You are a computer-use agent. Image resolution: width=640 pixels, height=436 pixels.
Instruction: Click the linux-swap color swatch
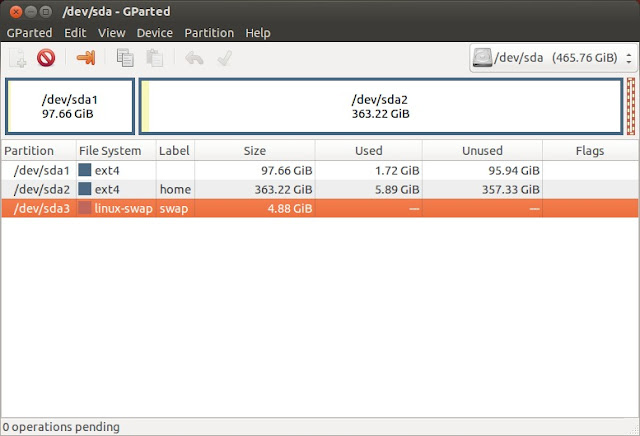tap(85, 208)
